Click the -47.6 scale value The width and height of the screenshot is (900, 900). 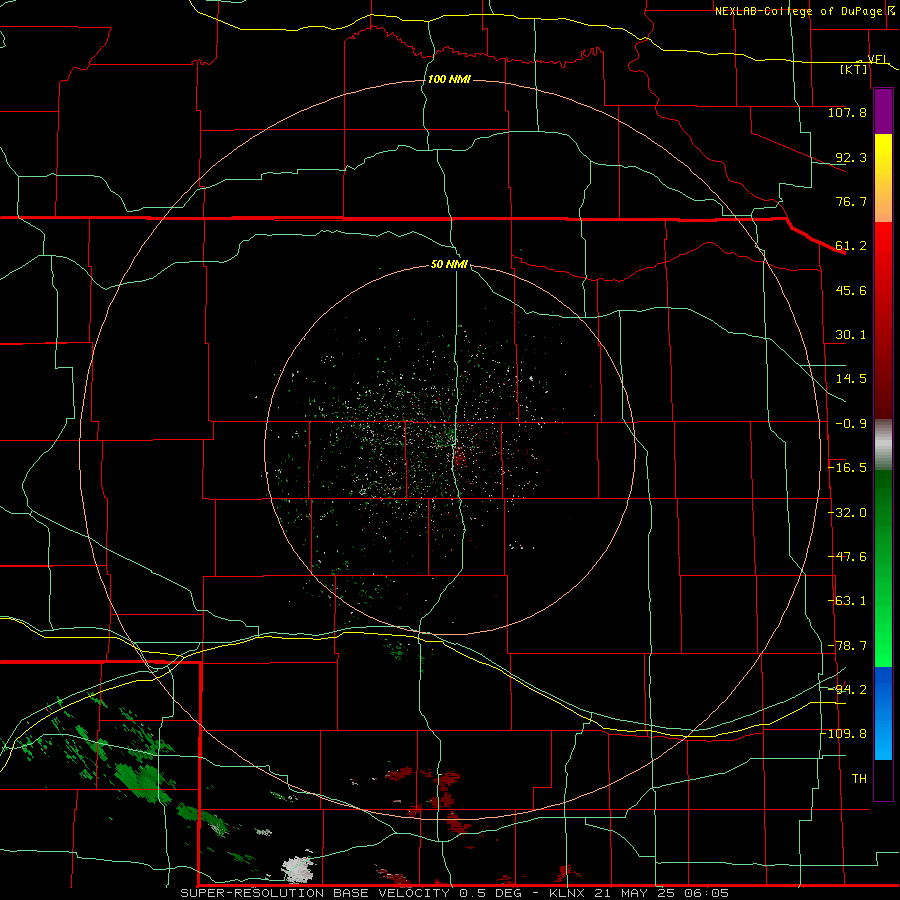point(847,557)
